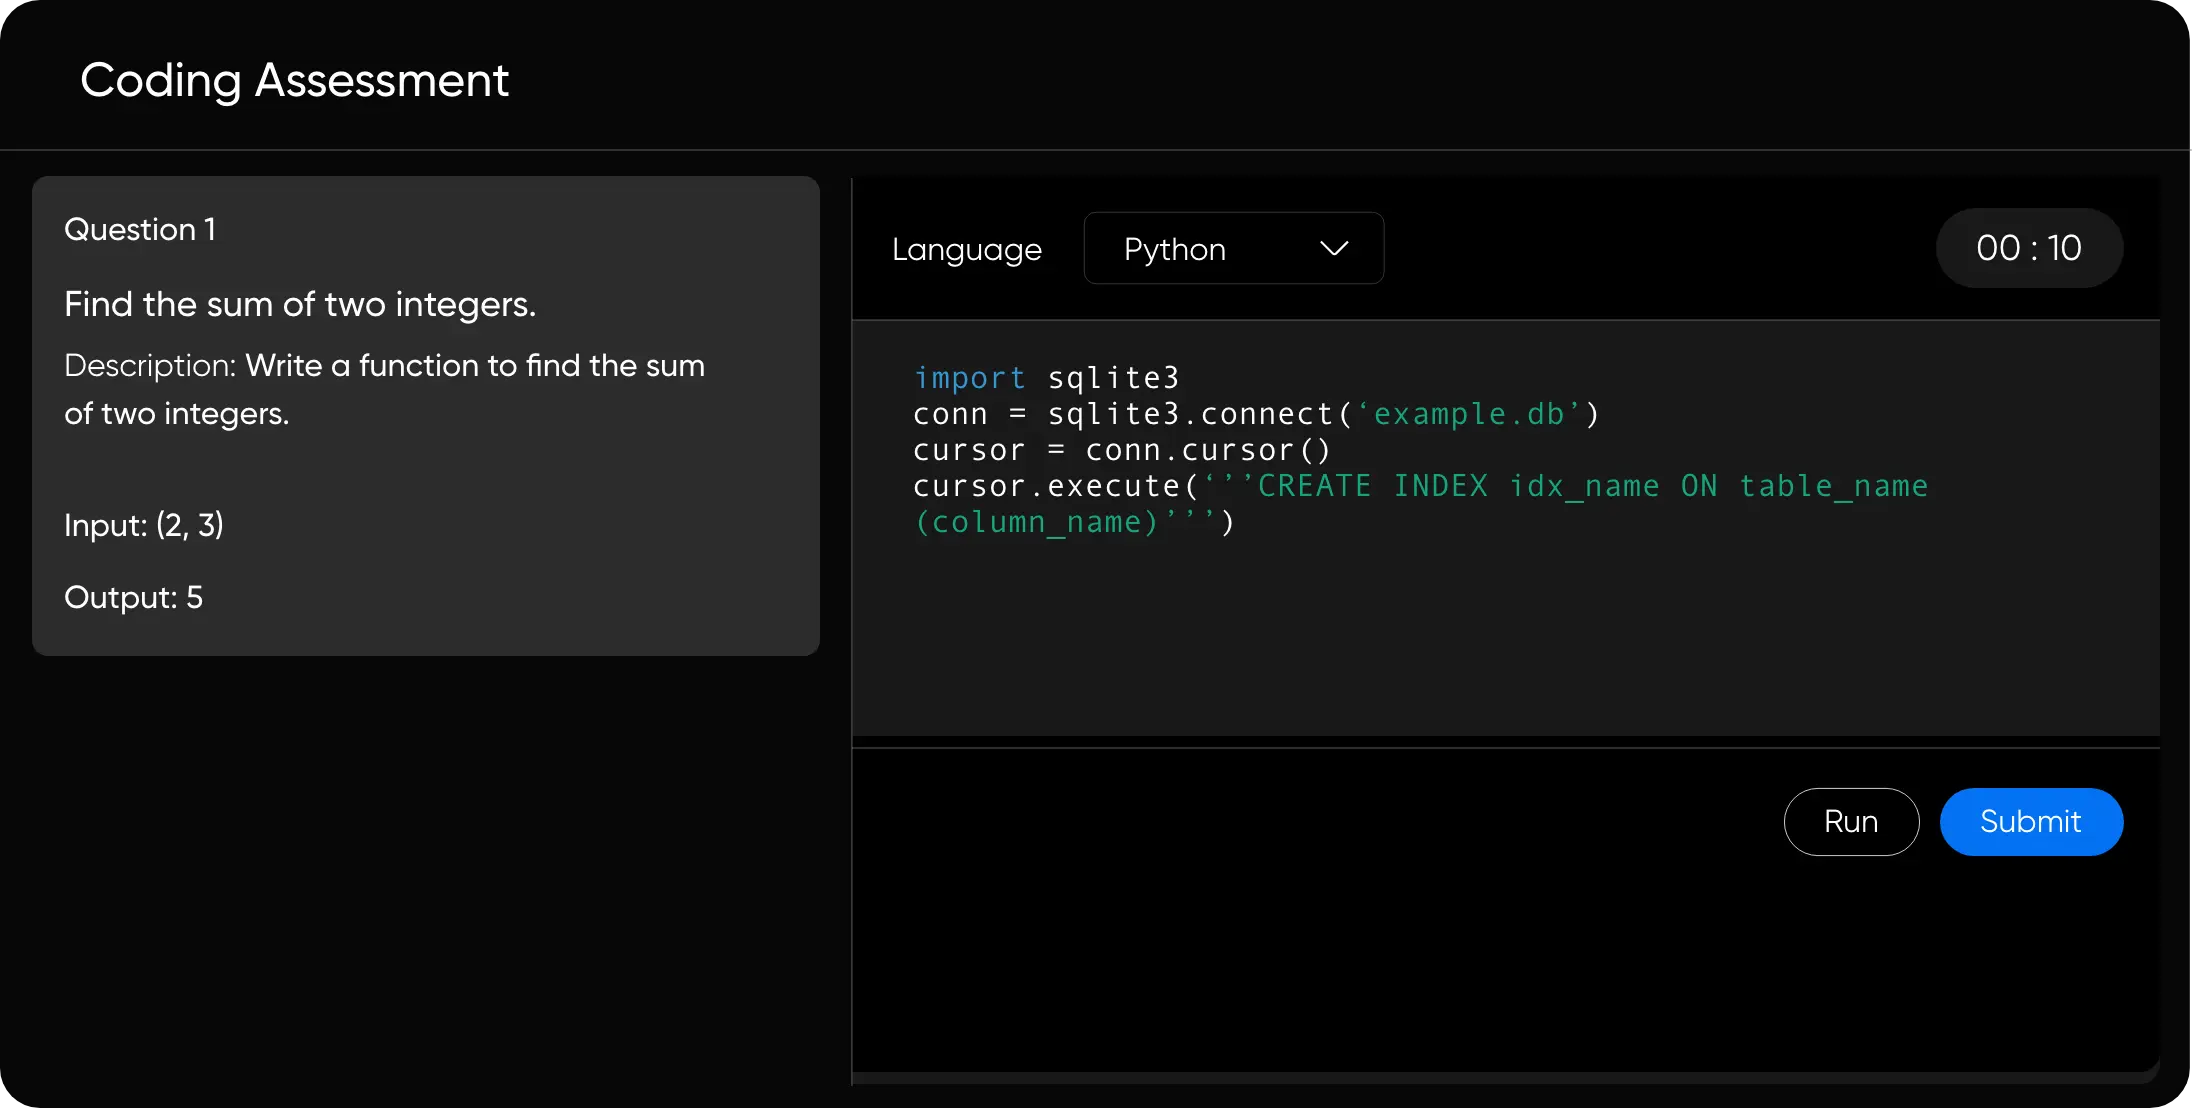Click the dropdown chevron arrow icon
The width and height of the screenshot is (2192, 1108).
(1334, 248)
